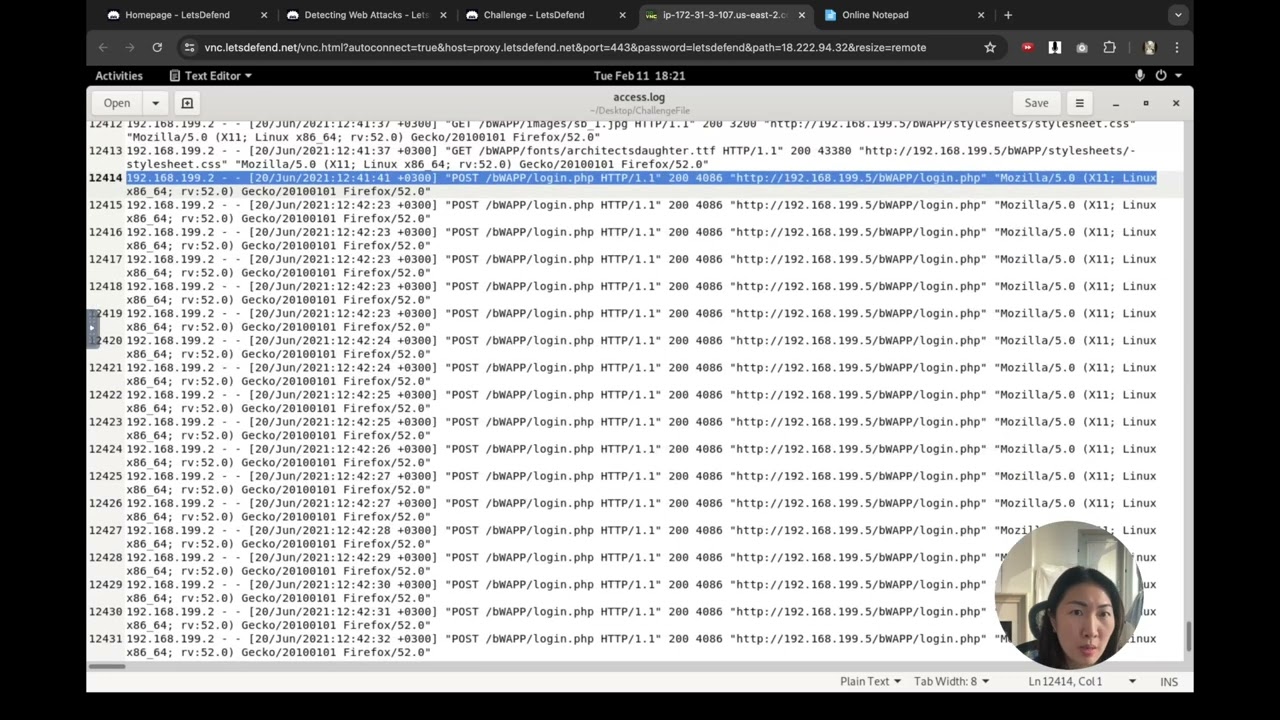Viewport: 1280px width, 720px height.
Task: Expand recent files arrow next to Open
Action: coord(155,103)
